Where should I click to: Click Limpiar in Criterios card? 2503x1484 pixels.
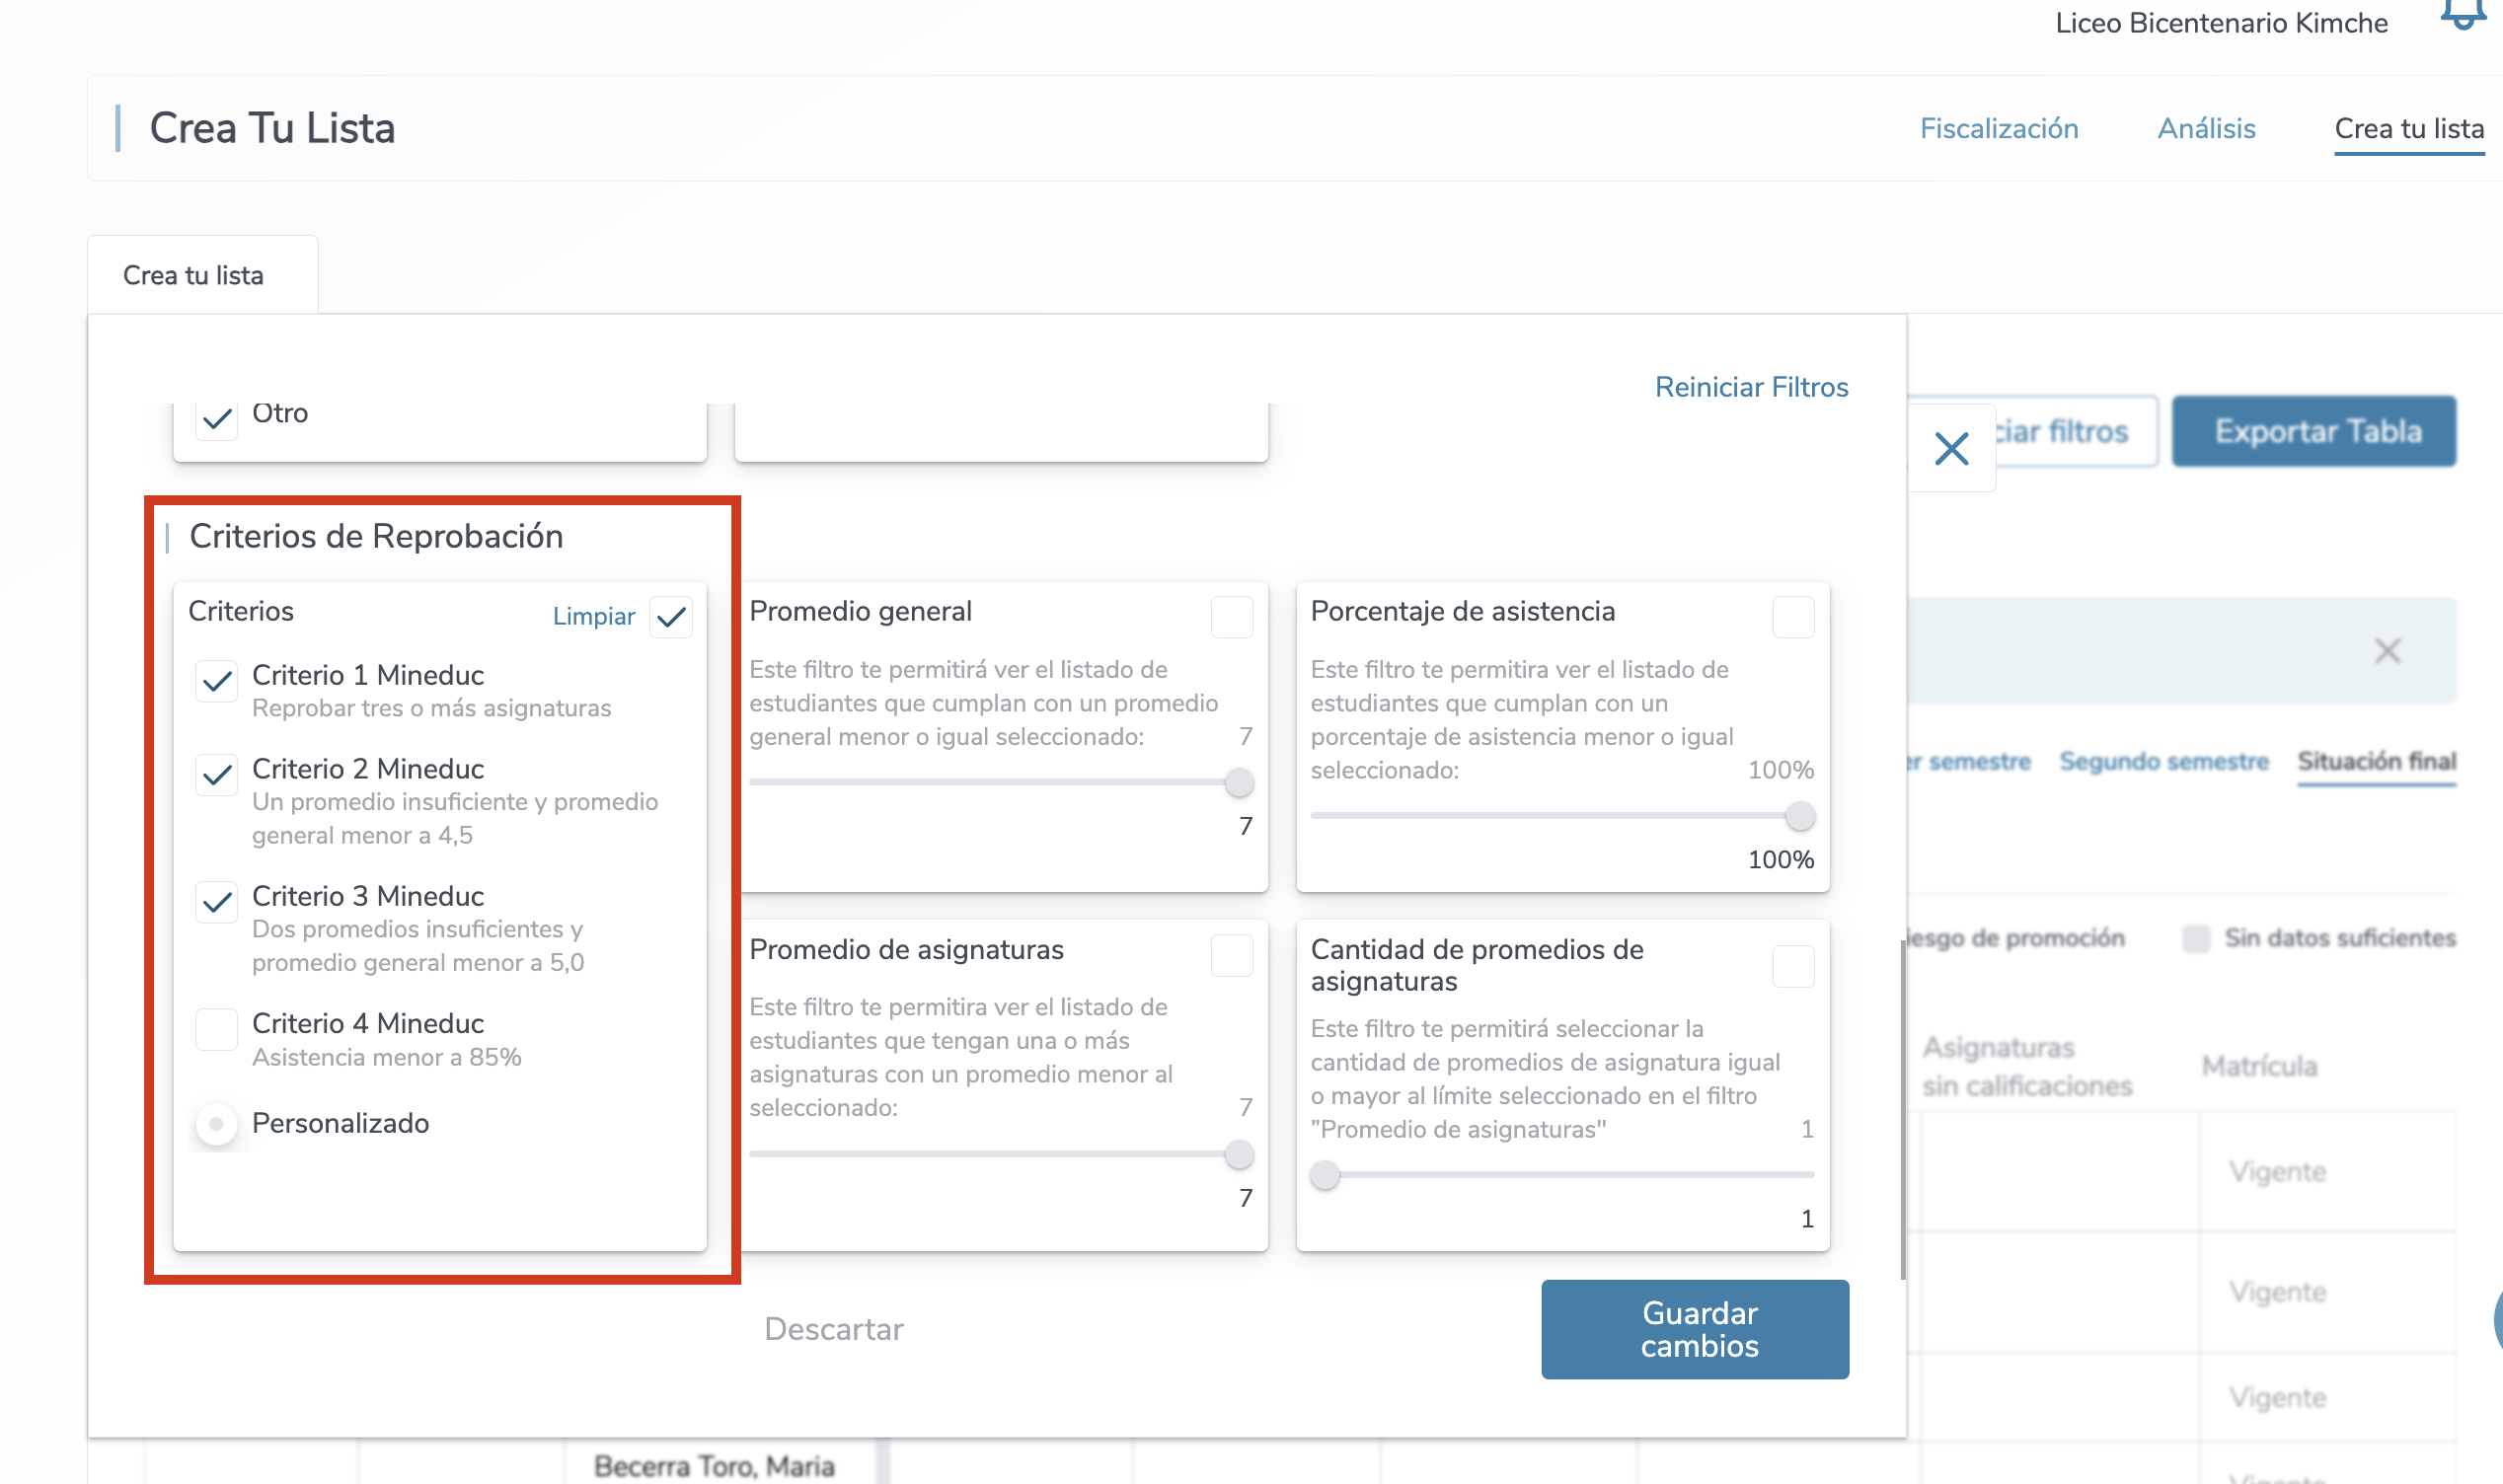(593, 617)
